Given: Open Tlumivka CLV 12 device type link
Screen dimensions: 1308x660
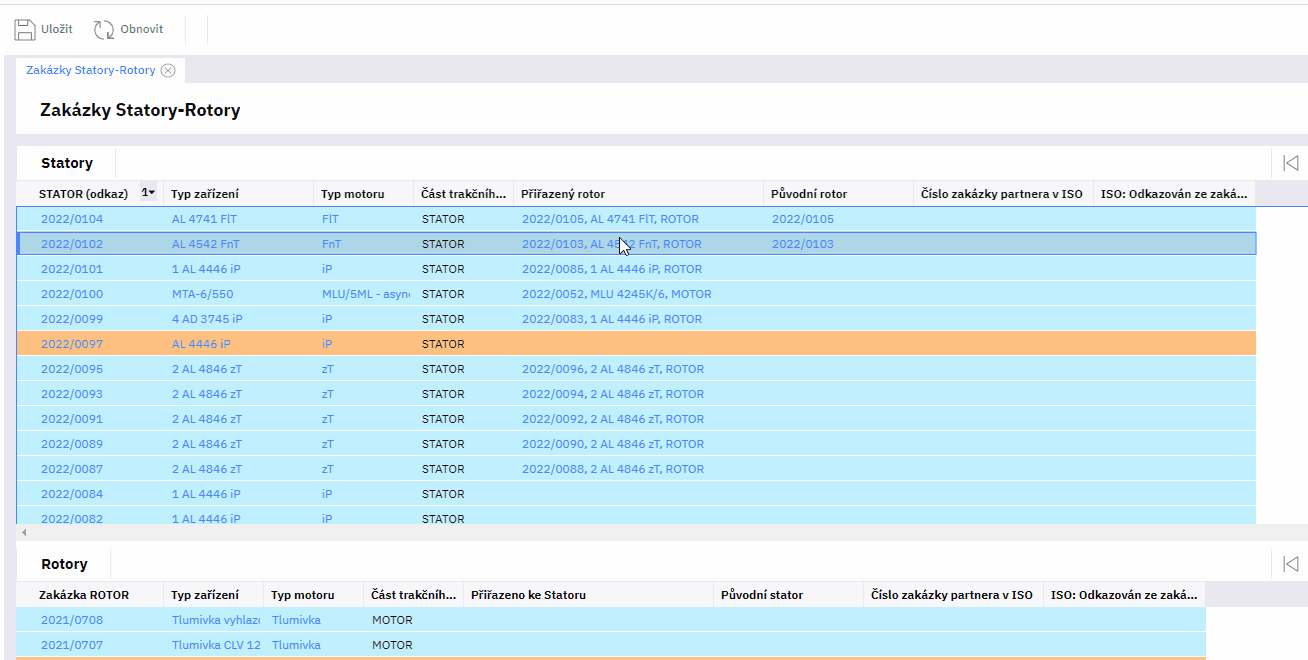Looking at the screenshot, I should [216, 645].
